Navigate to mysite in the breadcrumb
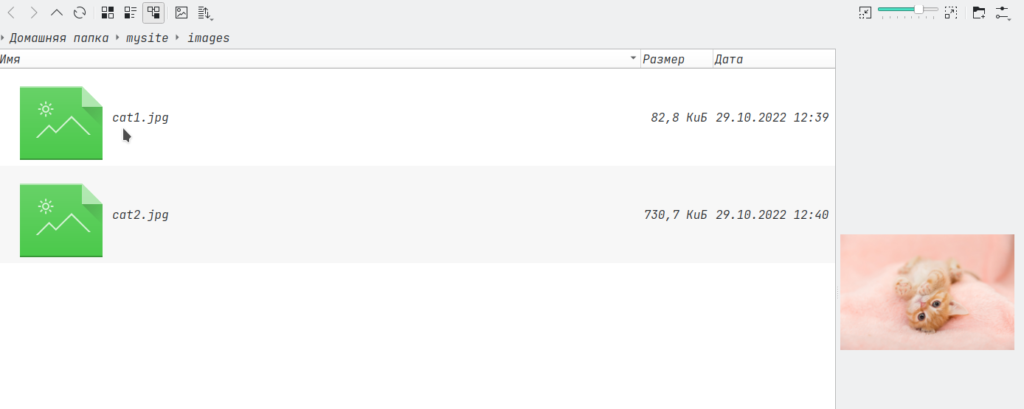The height and width of the screenshot is (409, 1024). point(146,38)
